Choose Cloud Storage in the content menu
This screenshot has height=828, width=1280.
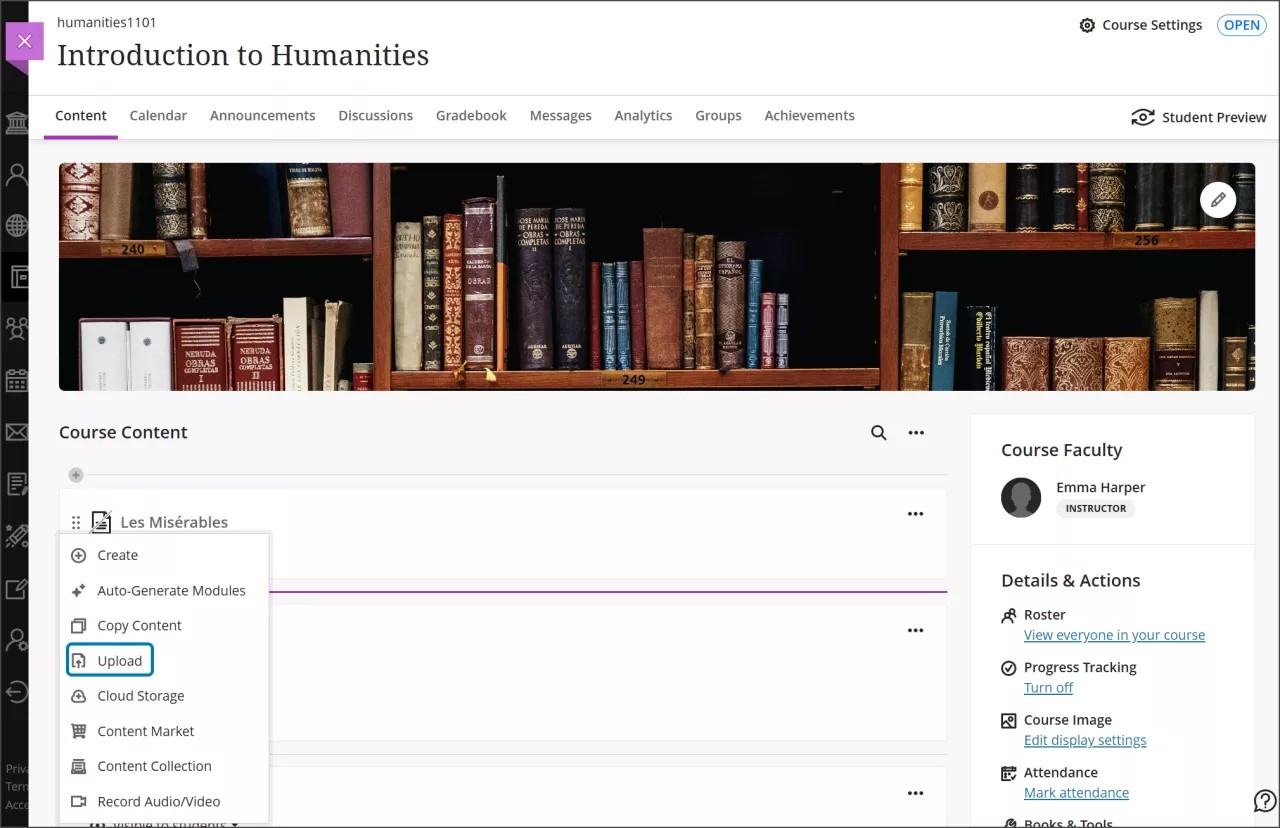(x=140, y=695)
